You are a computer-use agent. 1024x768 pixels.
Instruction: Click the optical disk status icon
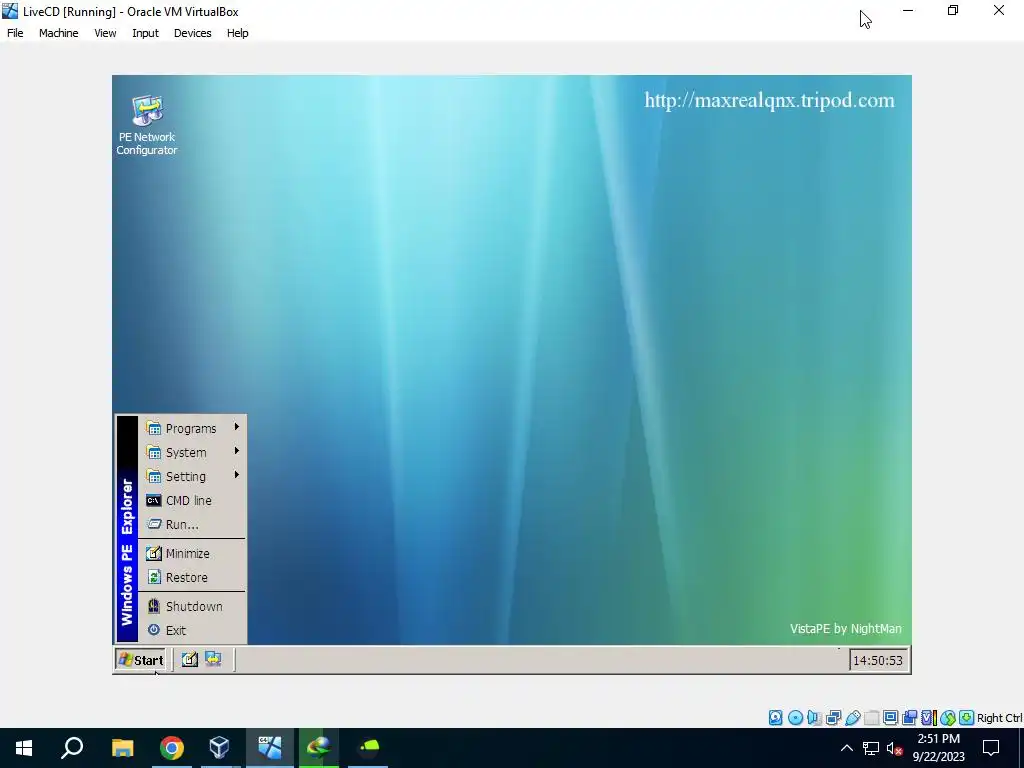click(795, 718)
